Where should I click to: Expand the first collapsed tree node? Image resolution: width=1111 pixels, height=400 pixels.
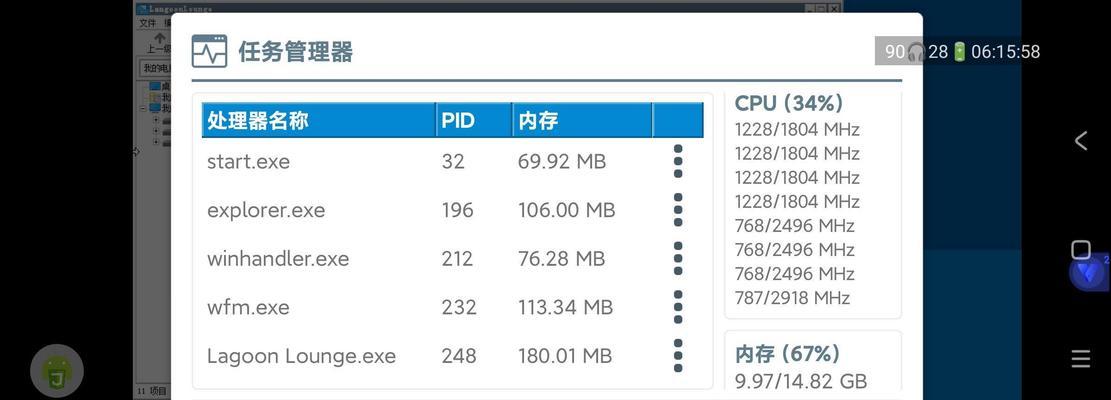pos(156,120)
